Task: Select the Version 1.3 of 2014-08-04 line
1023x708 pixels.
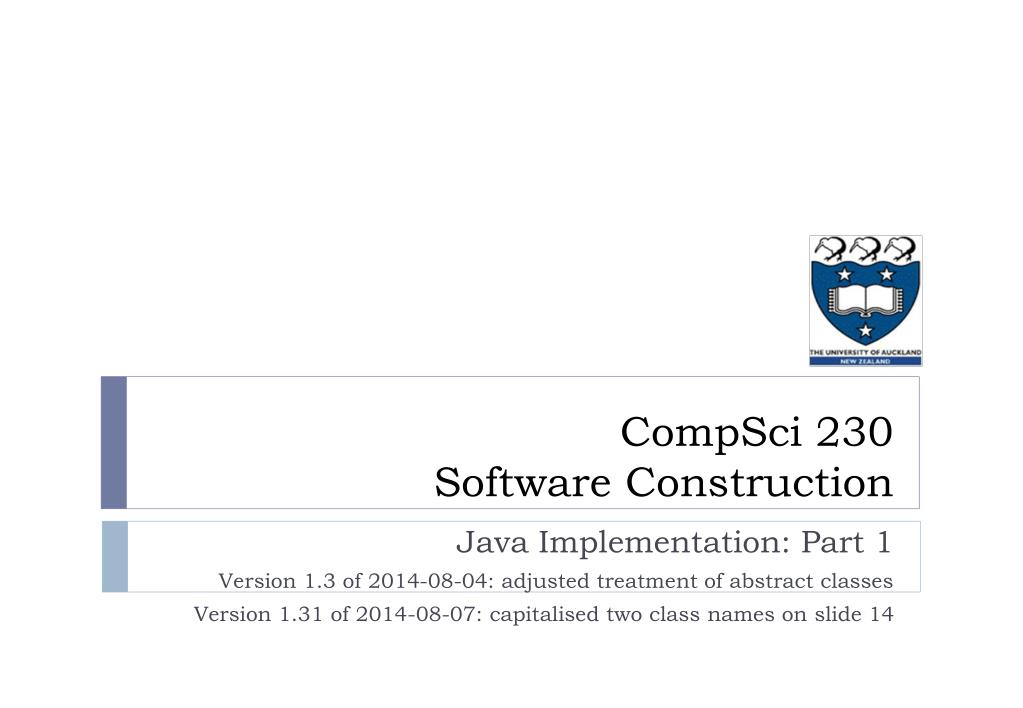Action: (555, 581)
